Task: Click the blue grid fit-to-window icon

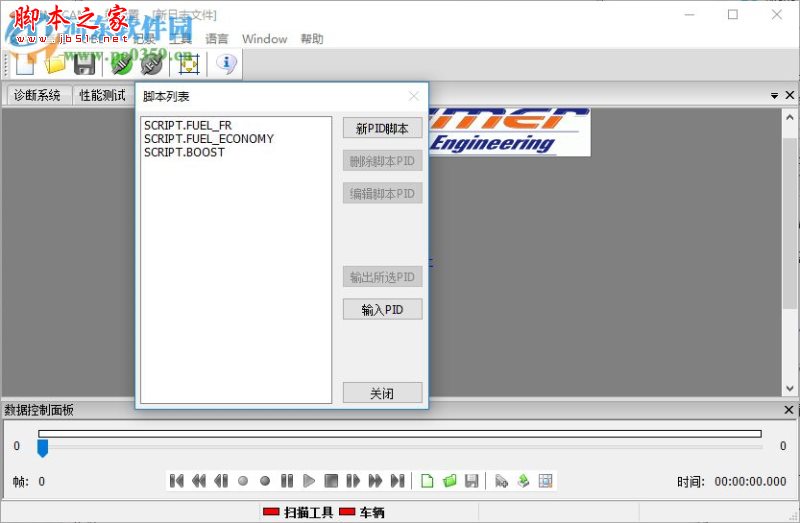Action: (x=189, y=64)
